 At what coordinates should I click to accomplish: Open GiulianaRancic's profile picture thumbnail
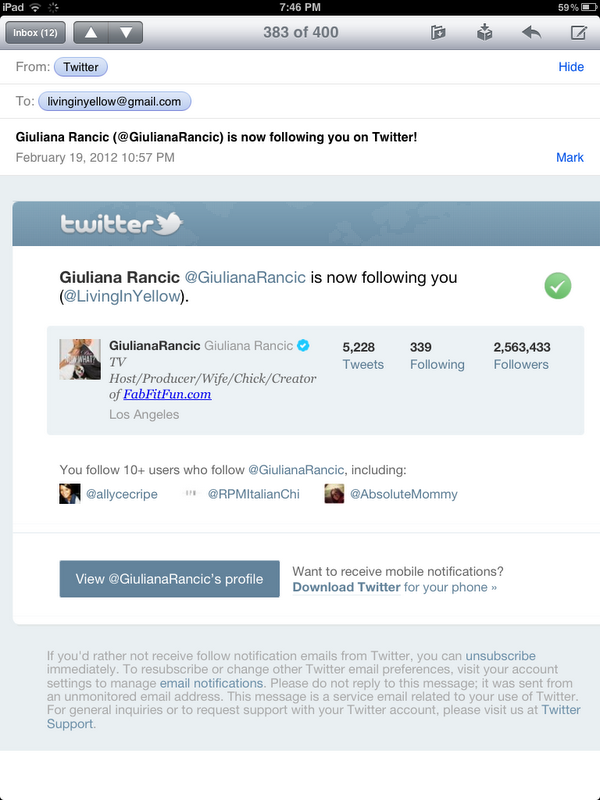pyautogui.click(x=80, y=359)
